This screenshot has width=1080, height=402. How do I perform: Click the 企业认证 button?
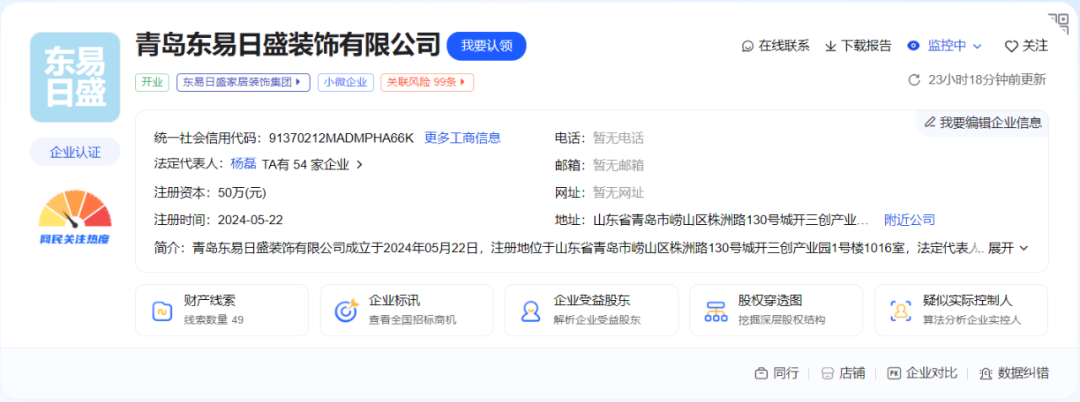pyautogui.click(x=75, y=152)
